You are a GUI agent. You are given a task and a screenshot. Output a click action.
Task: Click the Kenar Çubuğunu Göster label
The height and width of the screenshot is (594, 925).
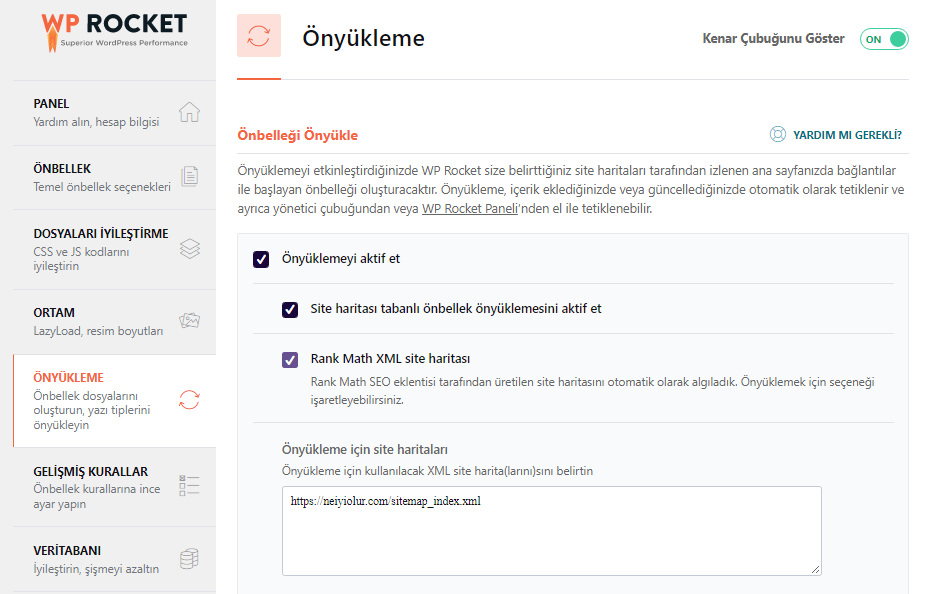[773, 39]
